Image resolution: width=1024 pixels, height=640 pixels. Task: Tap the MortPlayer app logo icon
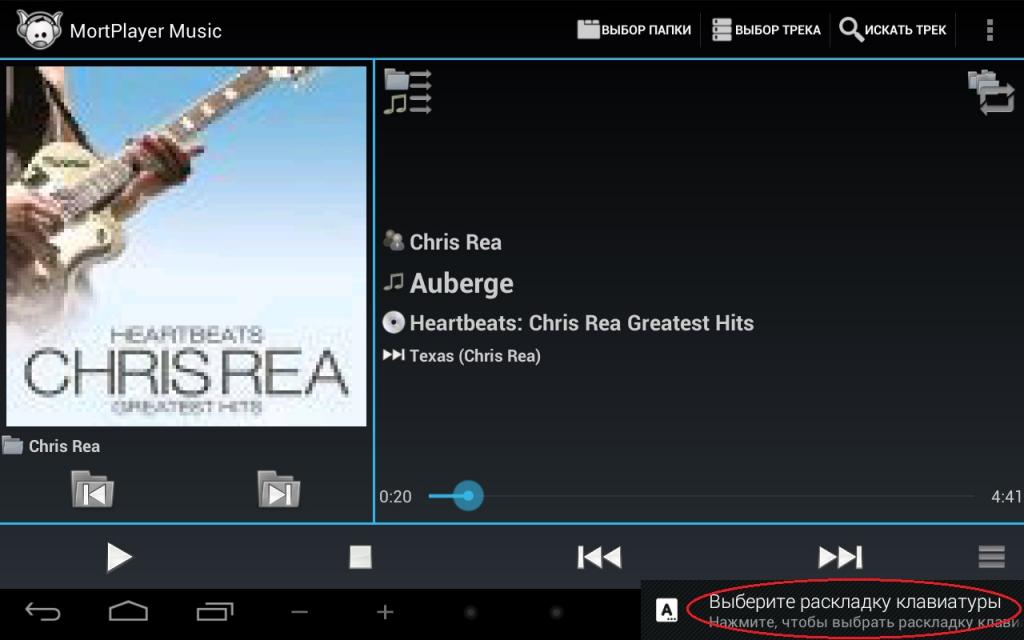click(x=39, y=30)
